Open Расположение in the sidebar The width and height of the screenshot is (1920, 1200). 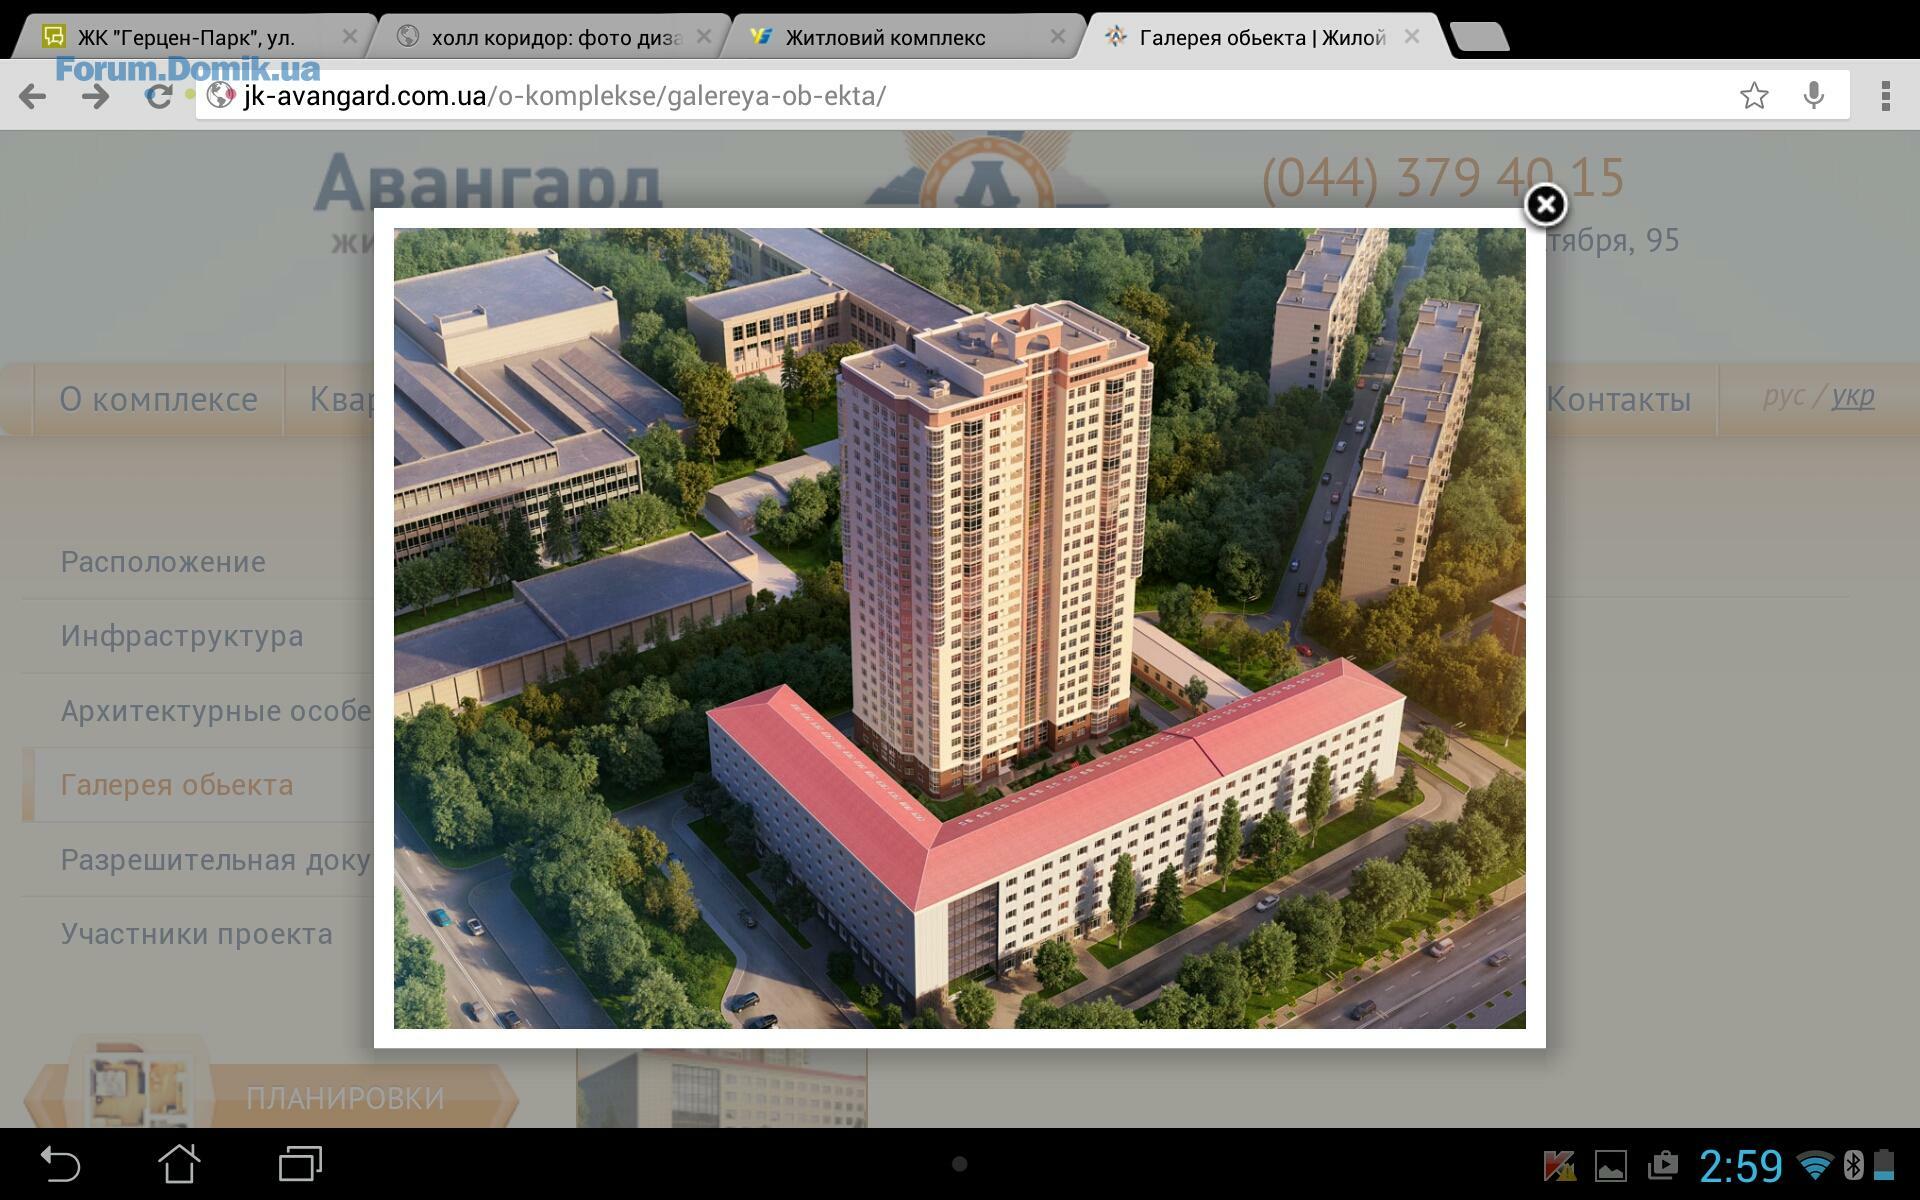click(163, 562)
